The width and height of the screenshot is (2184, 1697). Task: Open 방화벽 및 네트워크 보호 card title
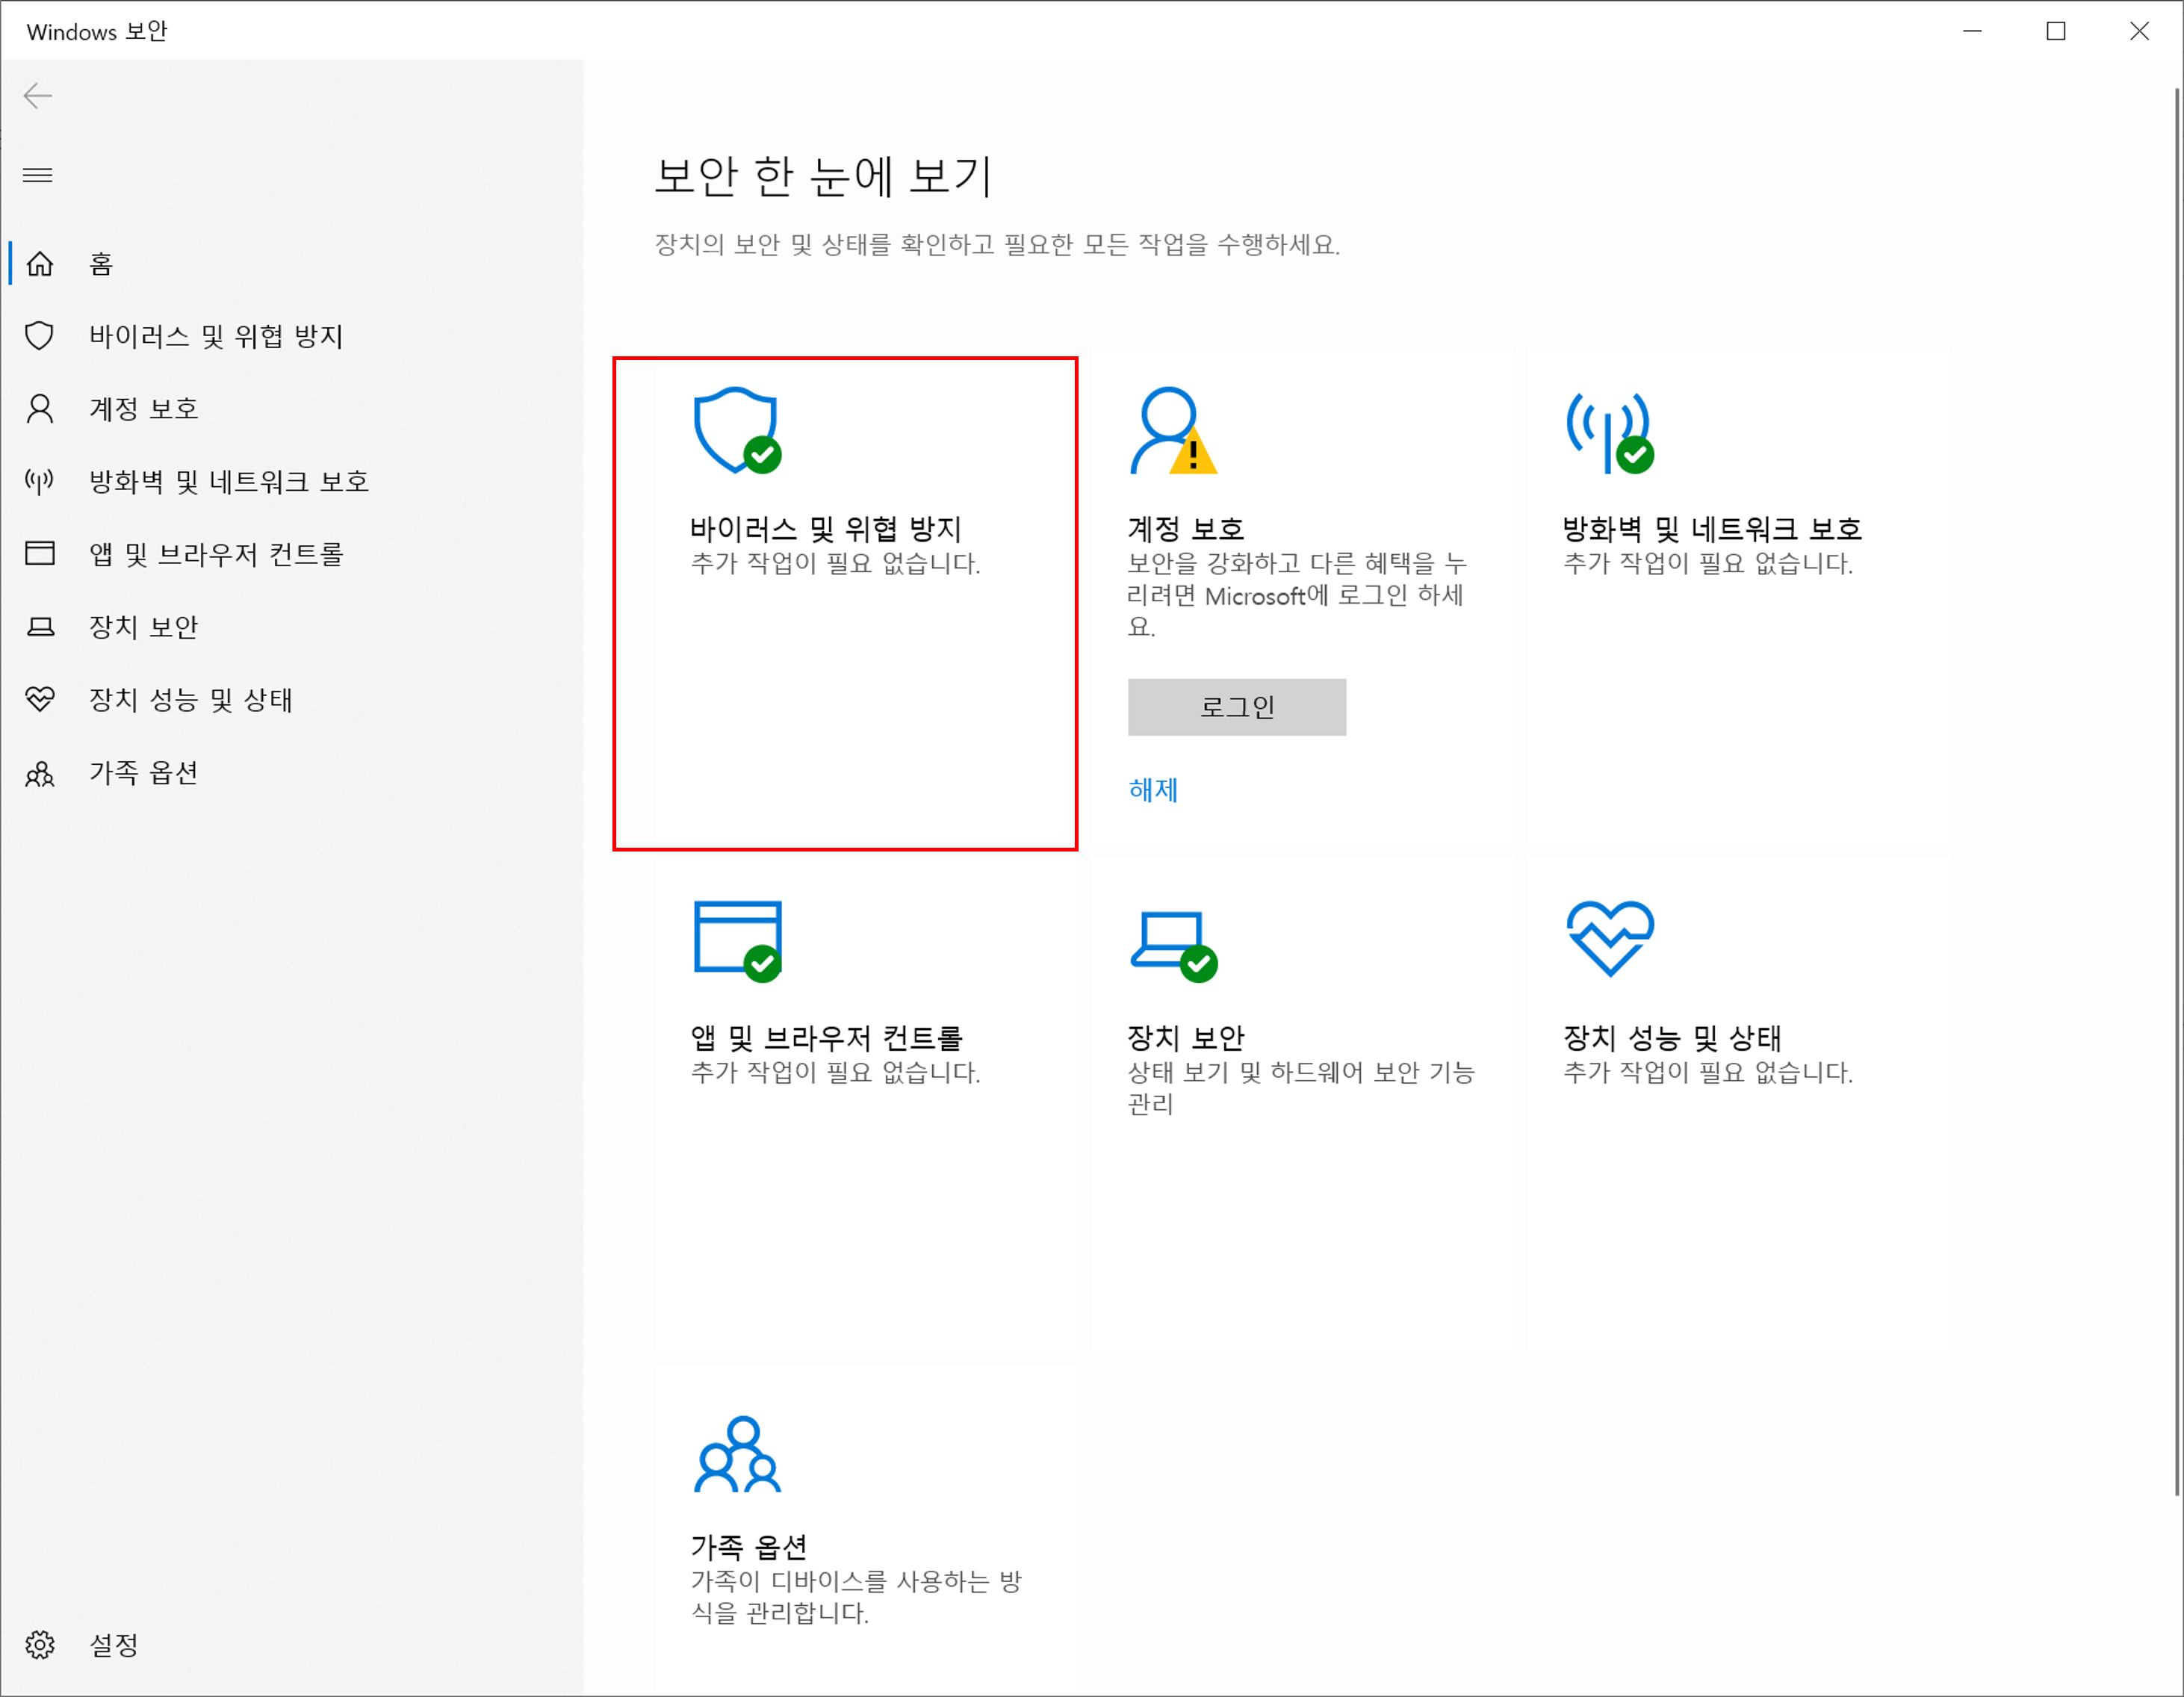click(x=1712, y=529)
